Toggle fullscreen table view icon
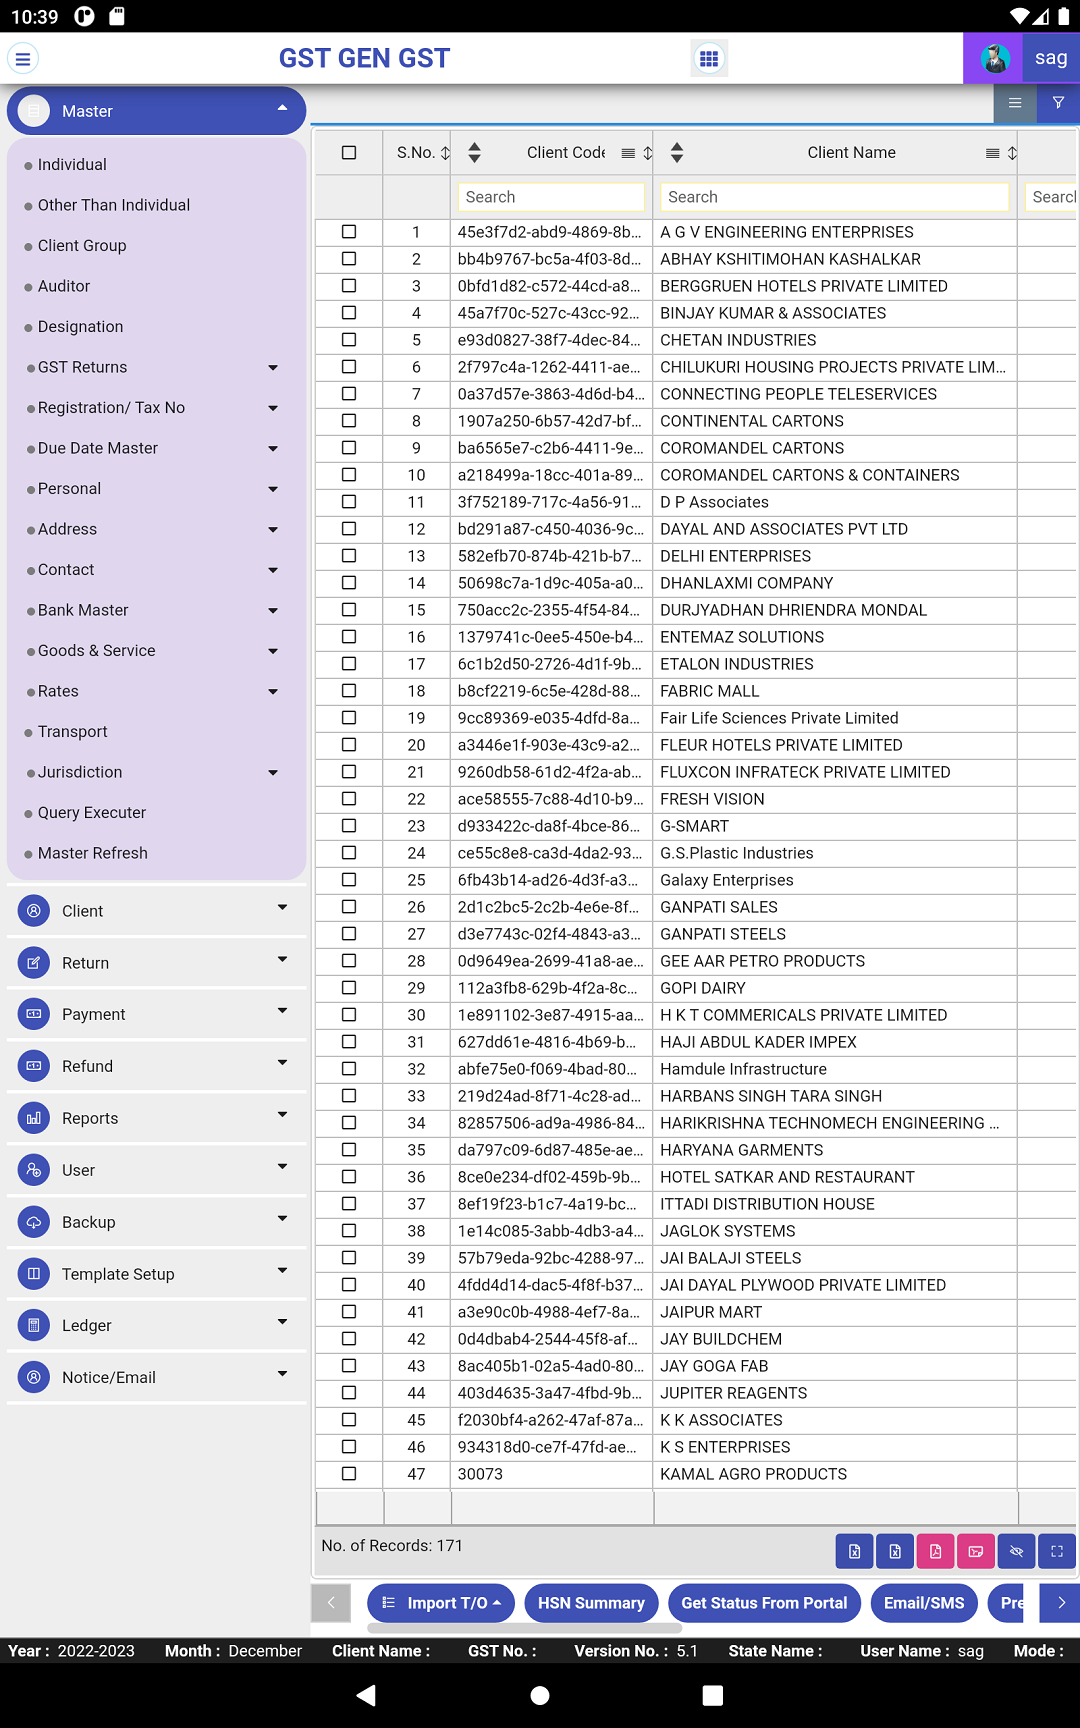Image resolution: width=1080 pixels, height=1728 pixels. click(x=1057, y=1551)
